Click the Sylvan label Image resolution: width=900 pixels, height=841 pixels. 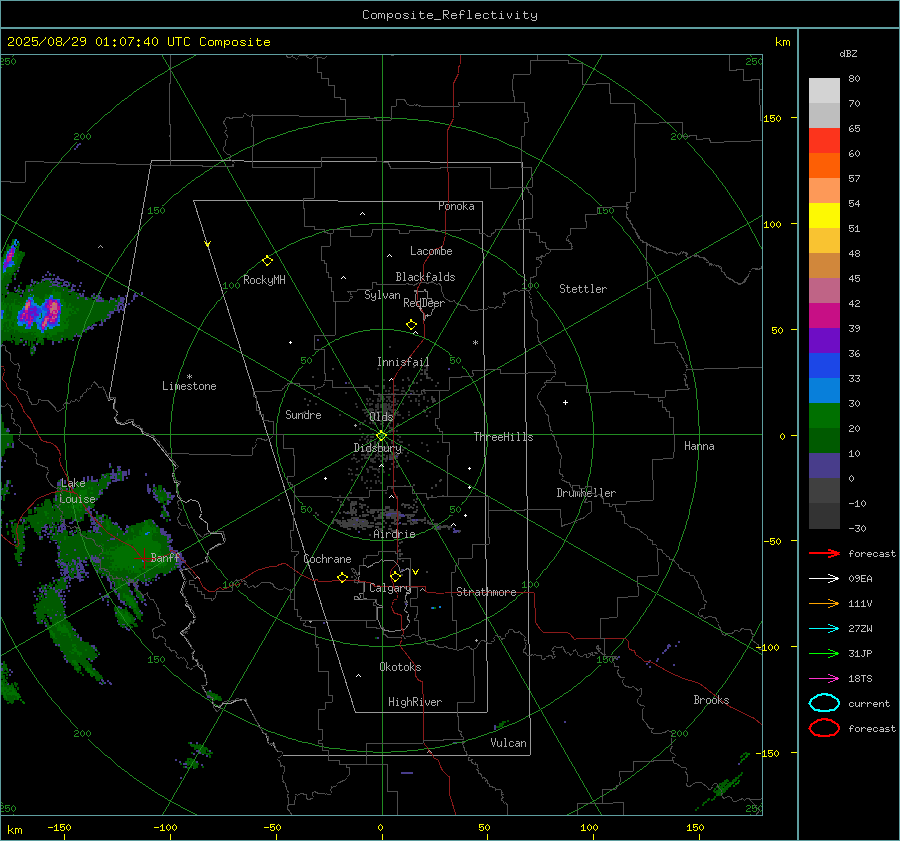click(382, 296)
